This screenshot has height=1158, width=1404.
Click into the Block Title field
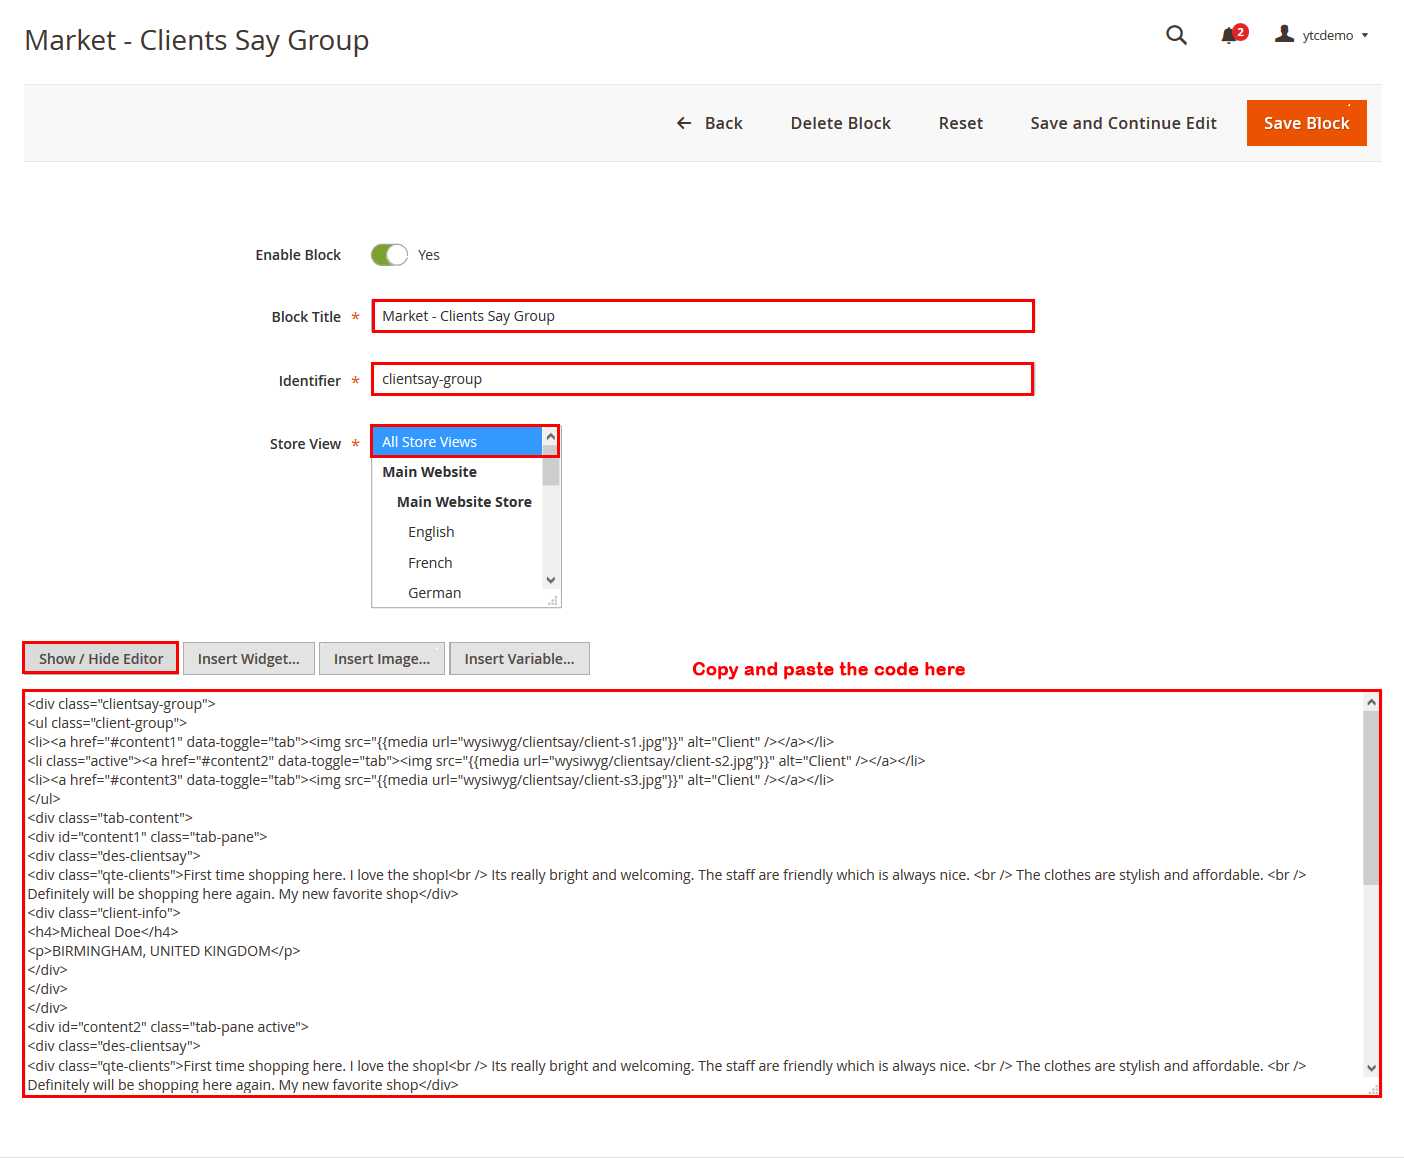pos(702,316)
